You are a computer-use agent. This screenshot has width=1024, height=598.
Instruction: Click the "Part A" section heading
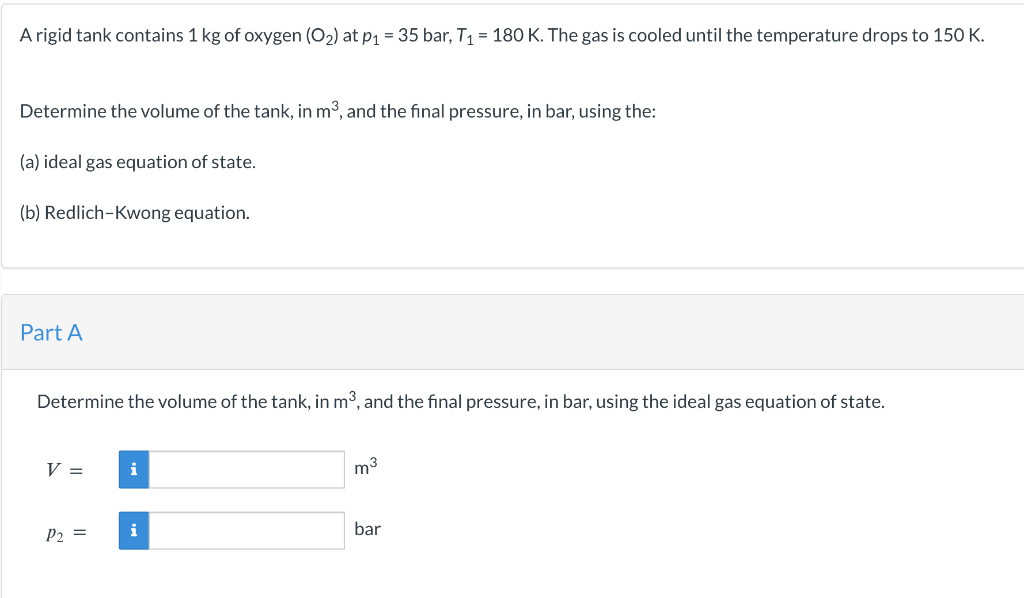pyautogui.click(x=51, y=332)
